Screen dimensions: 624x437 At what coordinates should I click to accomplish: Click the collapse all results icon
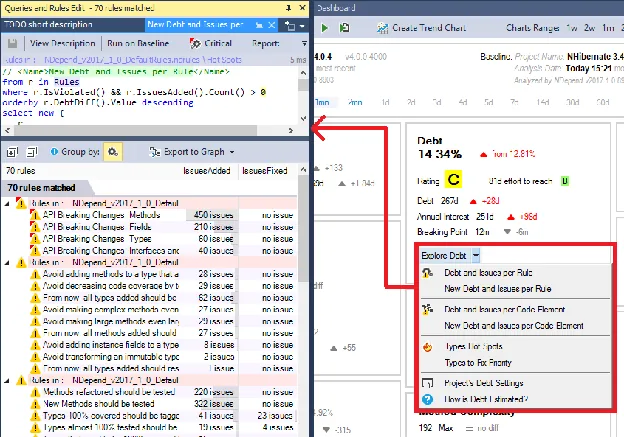pos(32,152)
